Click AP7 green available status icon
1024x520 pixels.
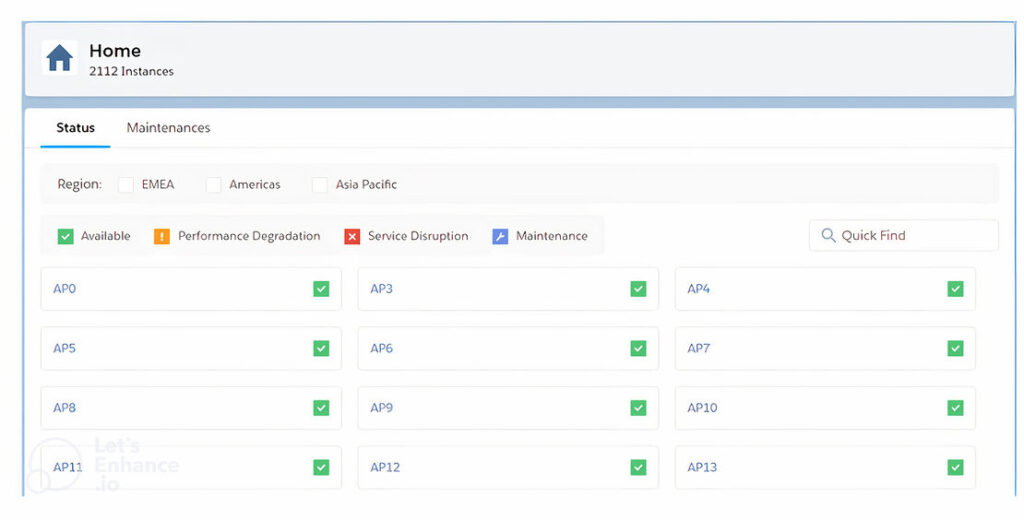(x=955, y=348)
